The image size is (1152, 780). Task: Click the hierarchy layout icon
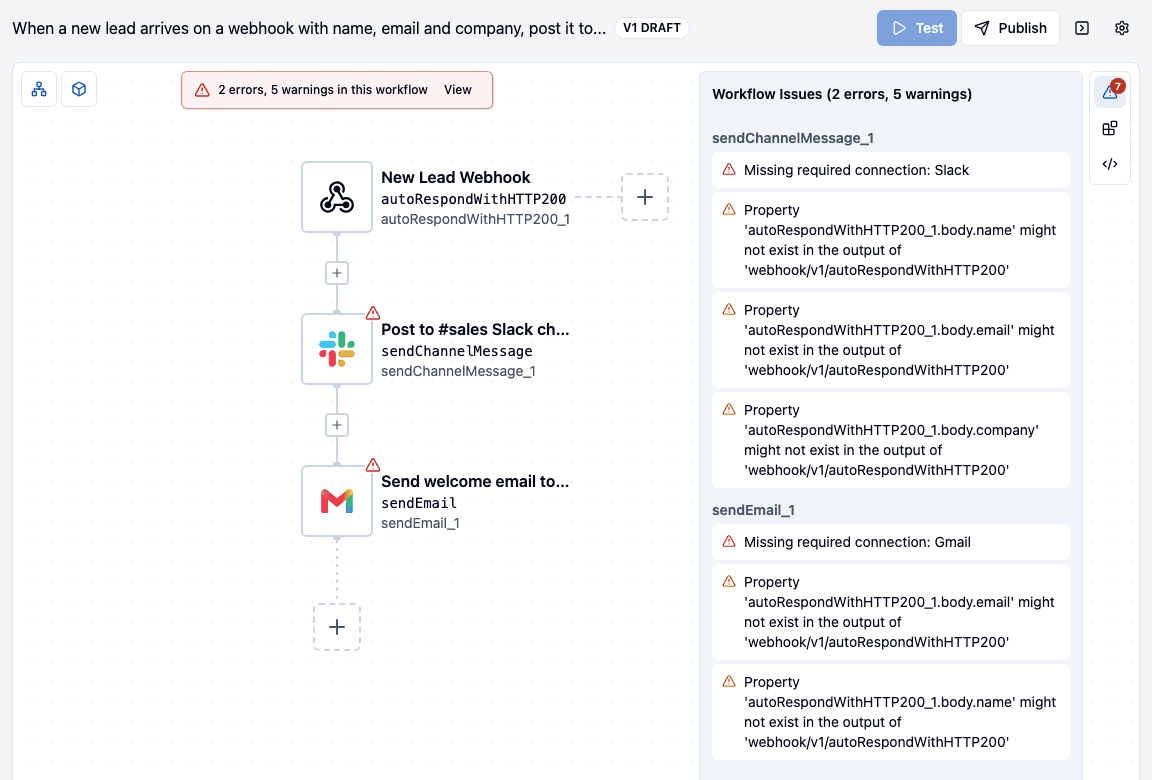point(39,90)
